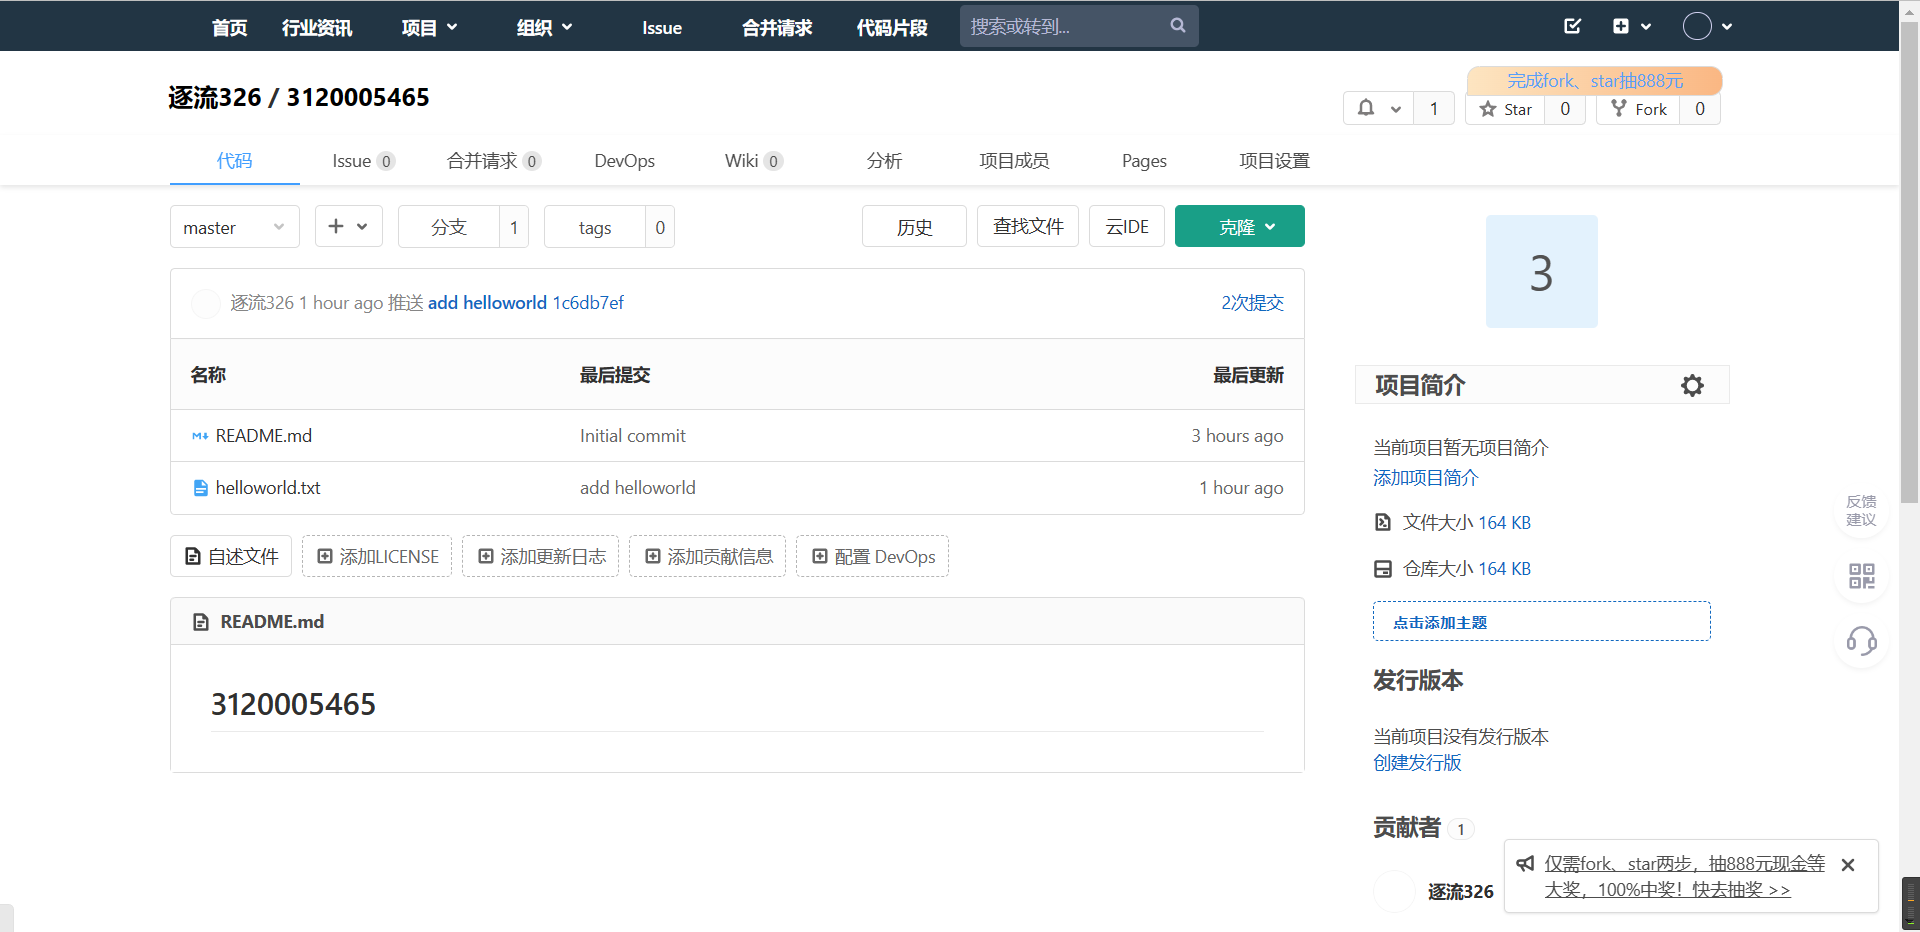Click the project avatar thumbnail showing 3
This screenshot has height=932, width=1920.
[x=1541, y=271]
